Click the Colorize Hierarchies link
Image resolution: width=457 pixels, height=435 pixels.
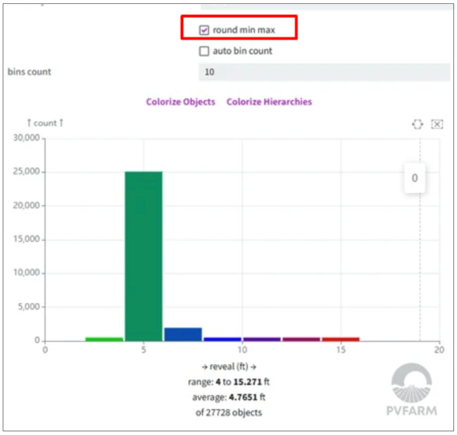[269, 102]
